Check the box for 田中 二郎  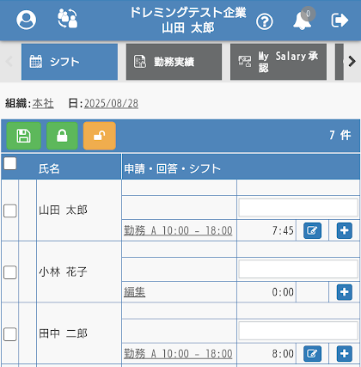point(10,334)
